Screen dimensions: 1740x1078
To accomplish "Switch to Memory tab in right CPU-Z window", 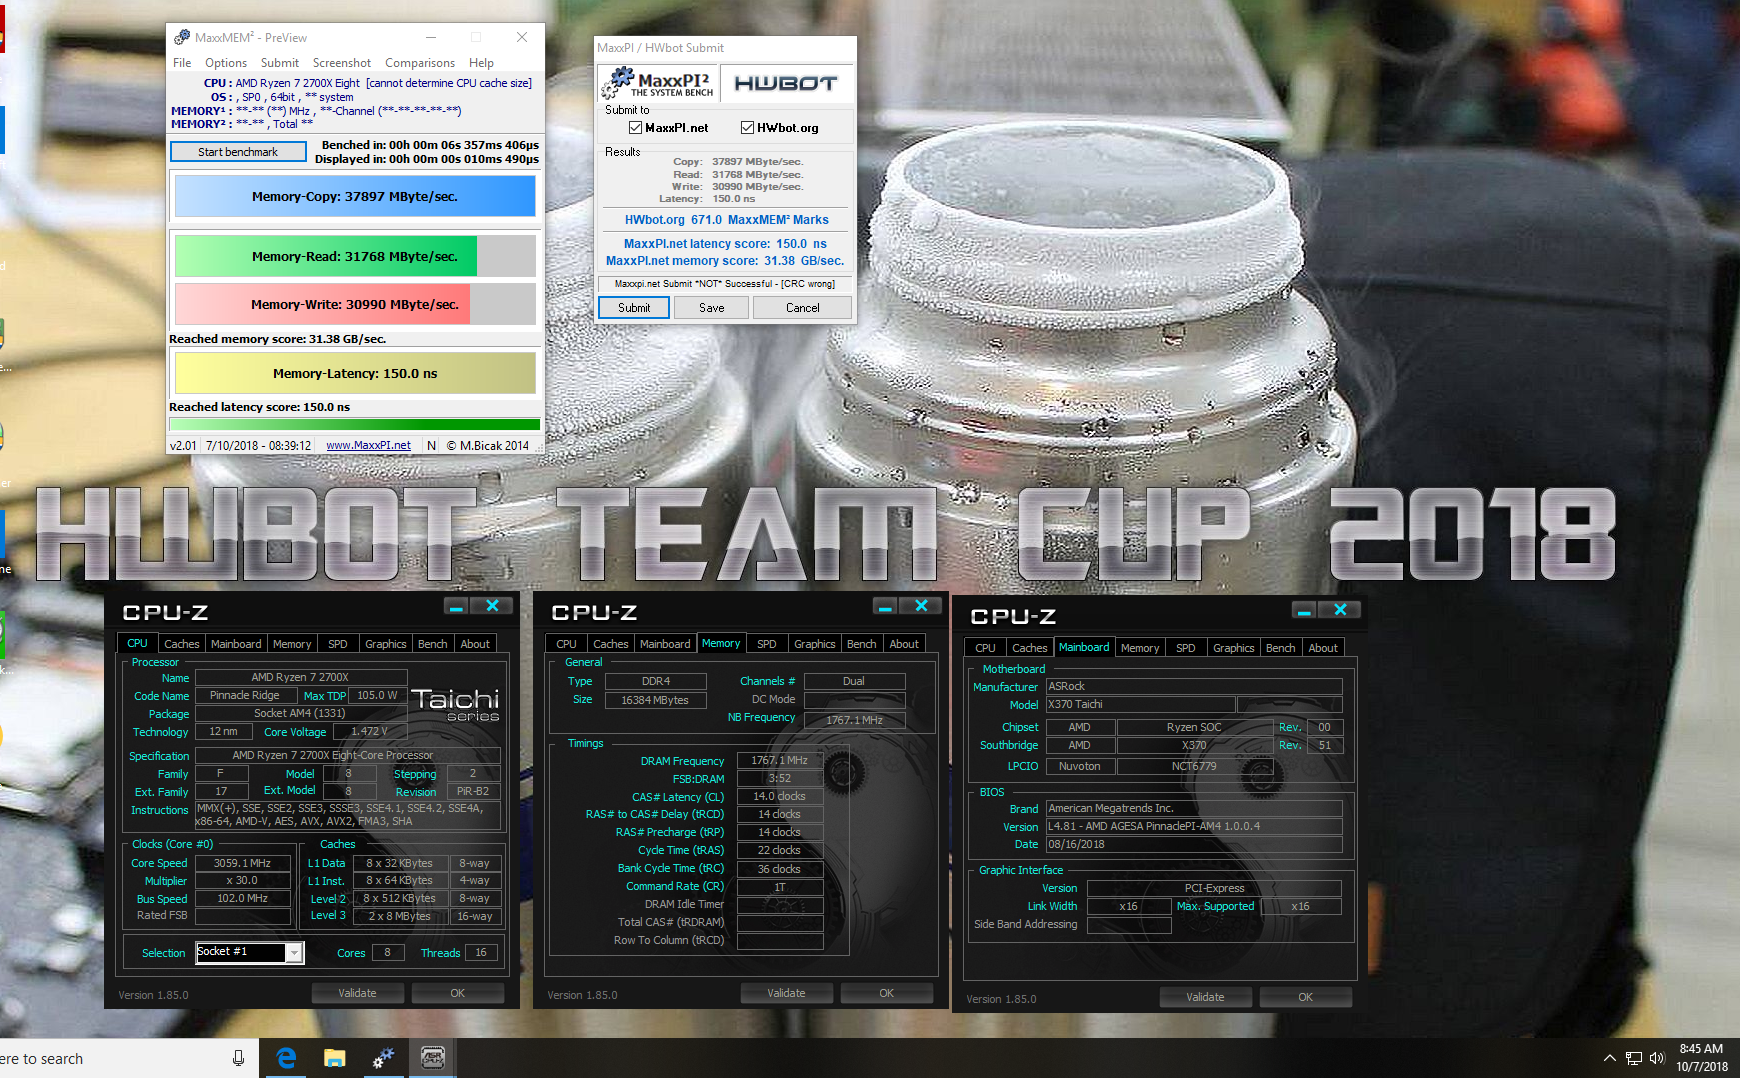I will [x=1140, y=648].
